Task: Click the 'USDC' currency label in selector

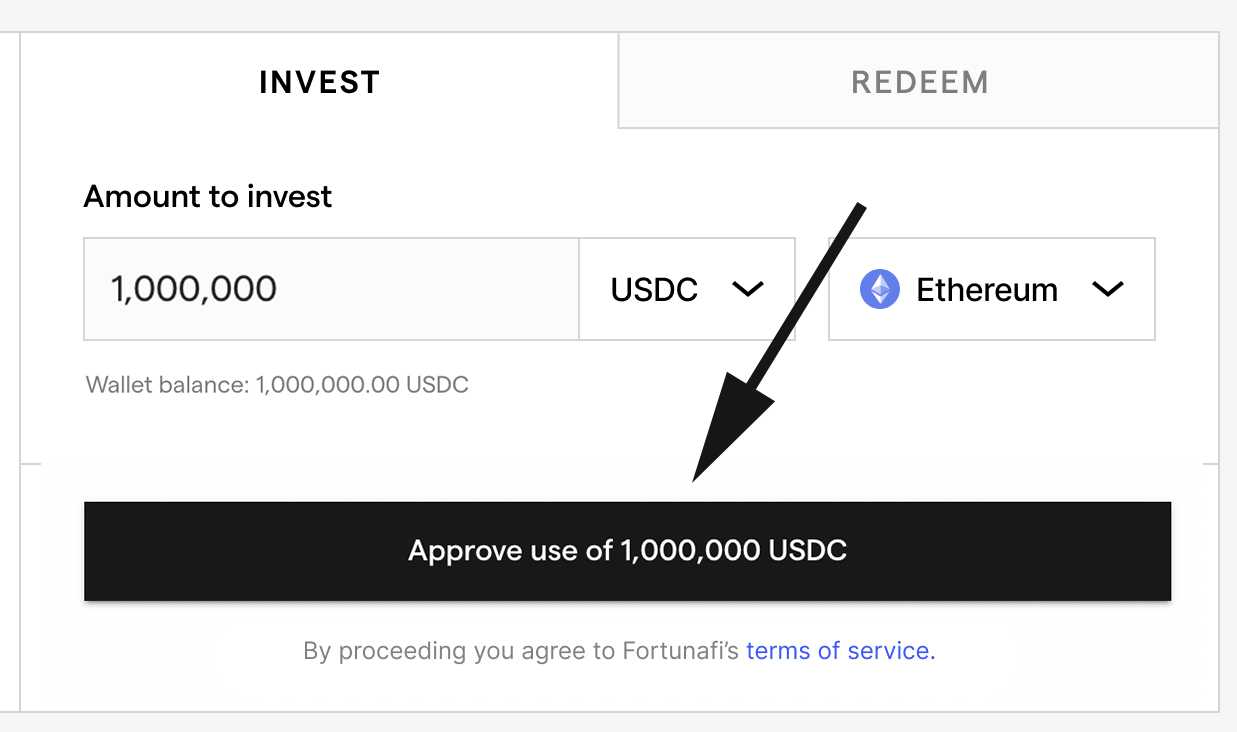Action: (x=654, y=289)
